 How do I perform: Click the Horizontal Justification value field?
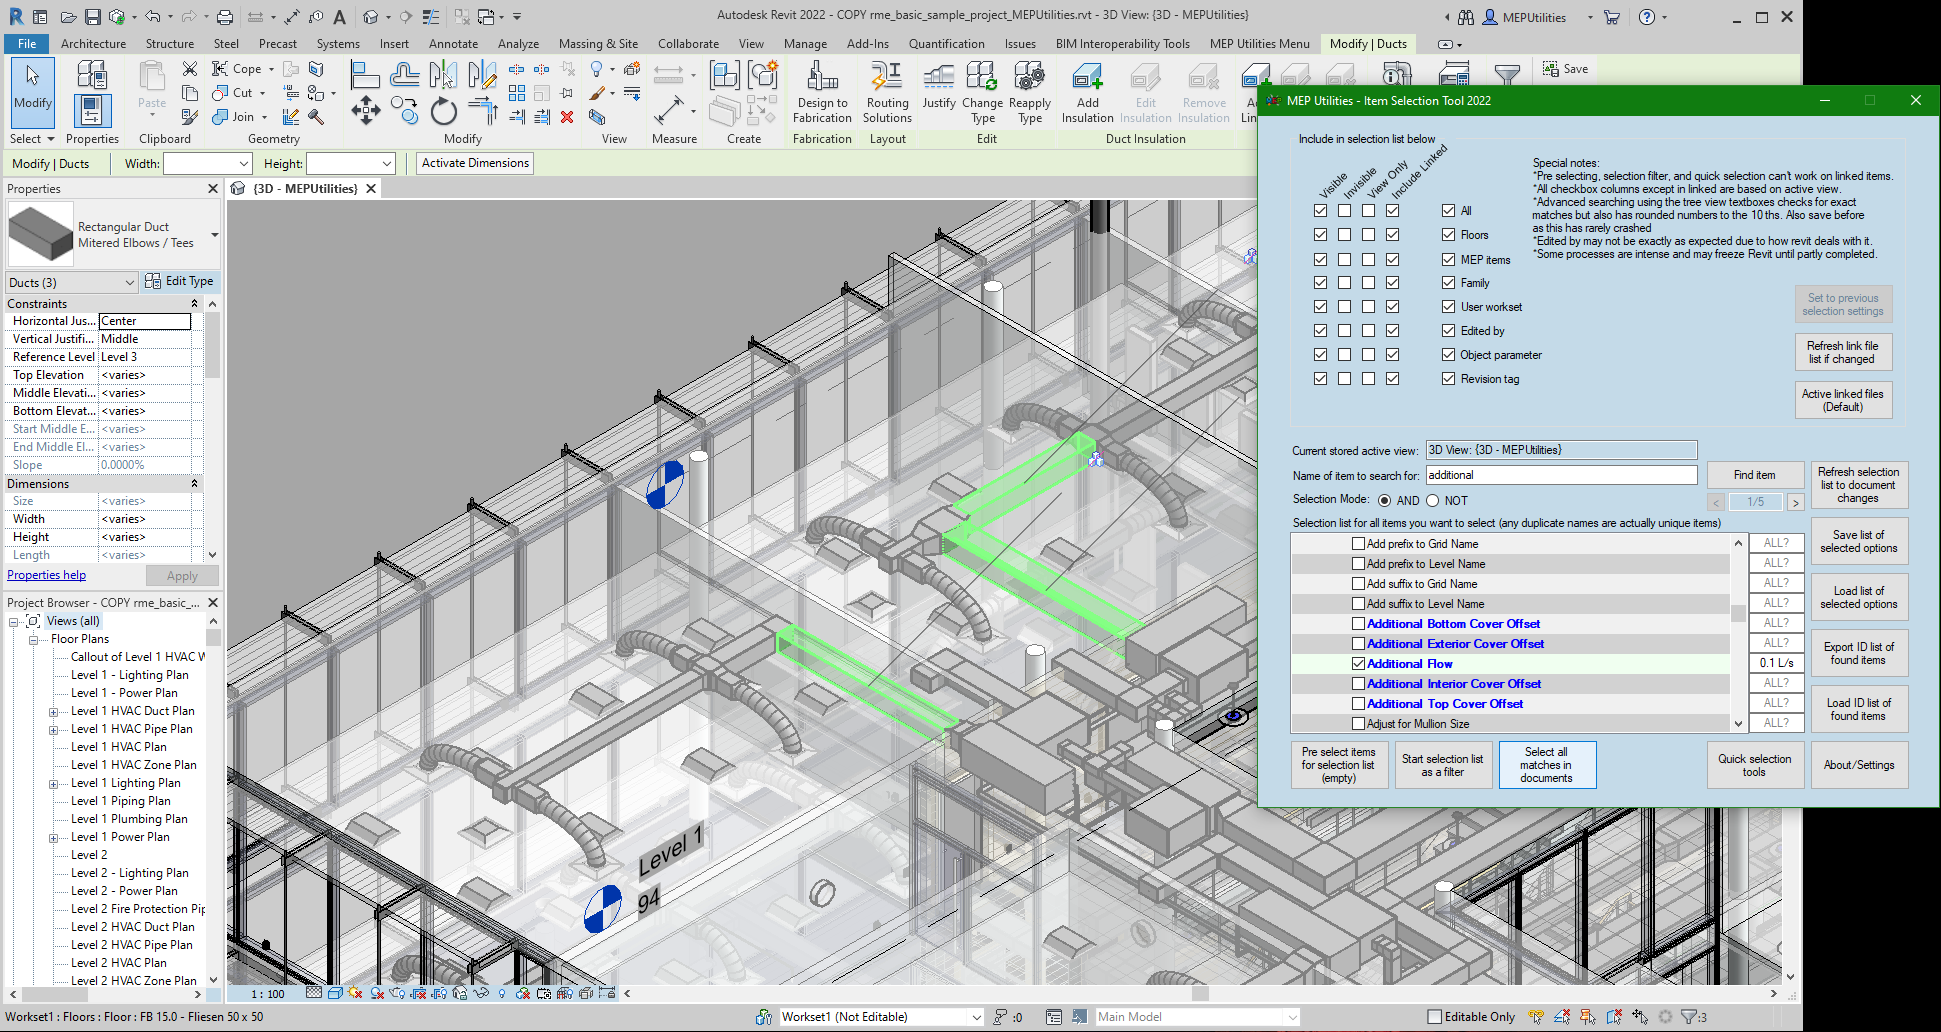[145, 321]
